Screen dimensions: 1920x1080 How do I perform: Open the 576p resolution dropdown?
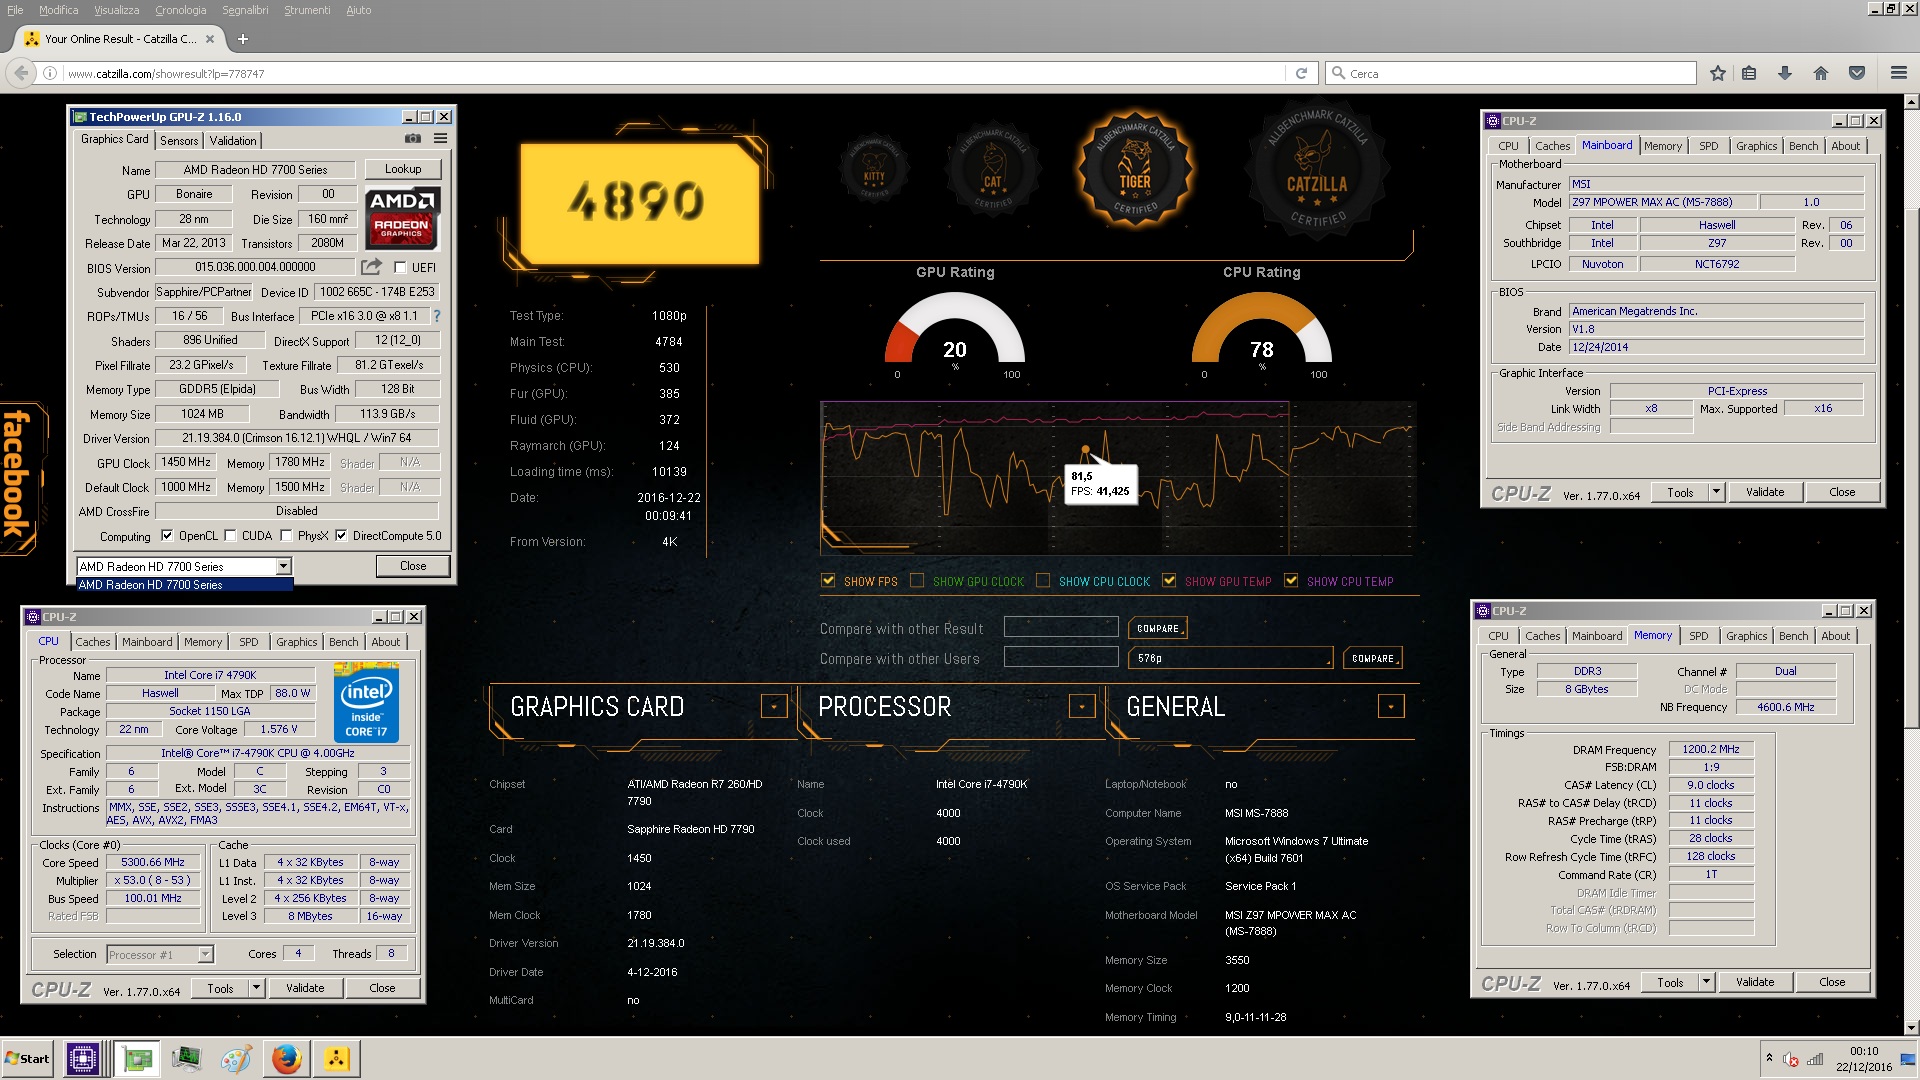(x=1230, y=658)
